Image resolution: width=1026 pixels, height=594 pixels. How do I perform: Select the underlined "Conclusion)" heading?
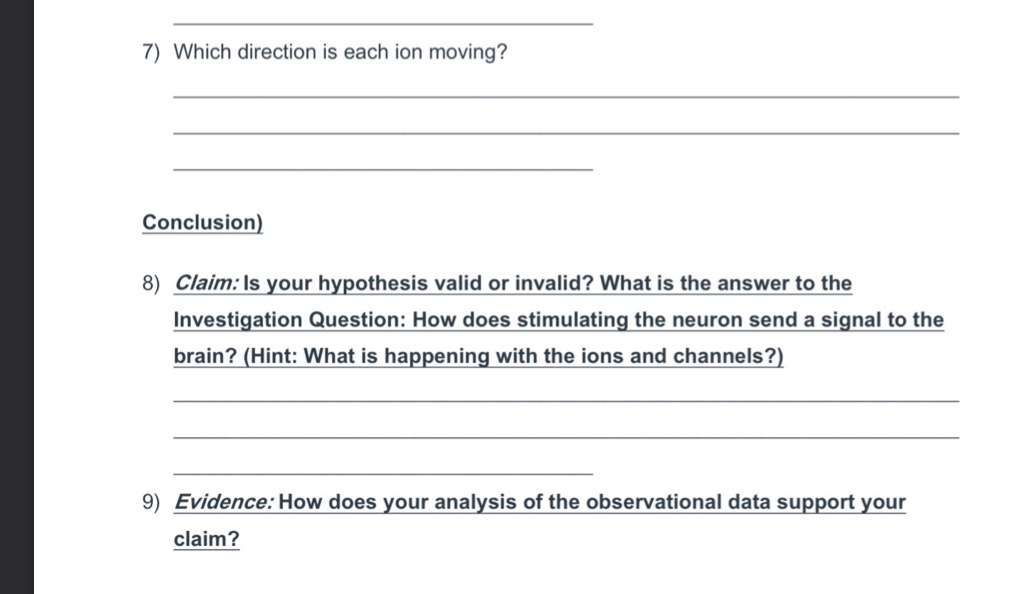click(202, 222)
